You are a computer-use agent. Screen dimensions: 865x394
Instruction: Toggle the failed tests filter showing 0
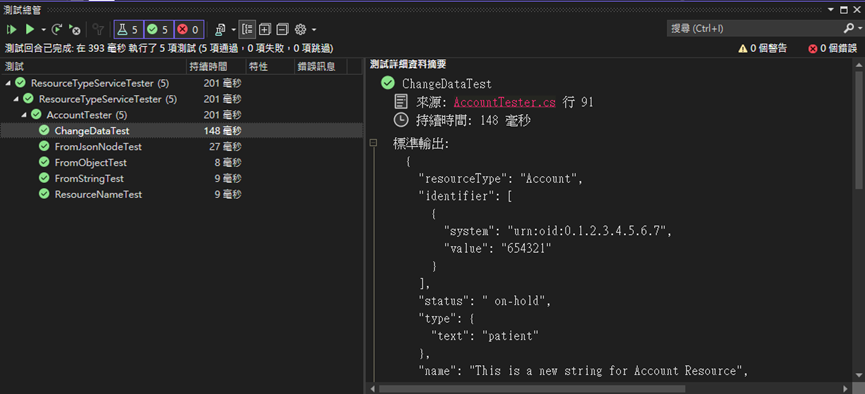coord(189,29)
